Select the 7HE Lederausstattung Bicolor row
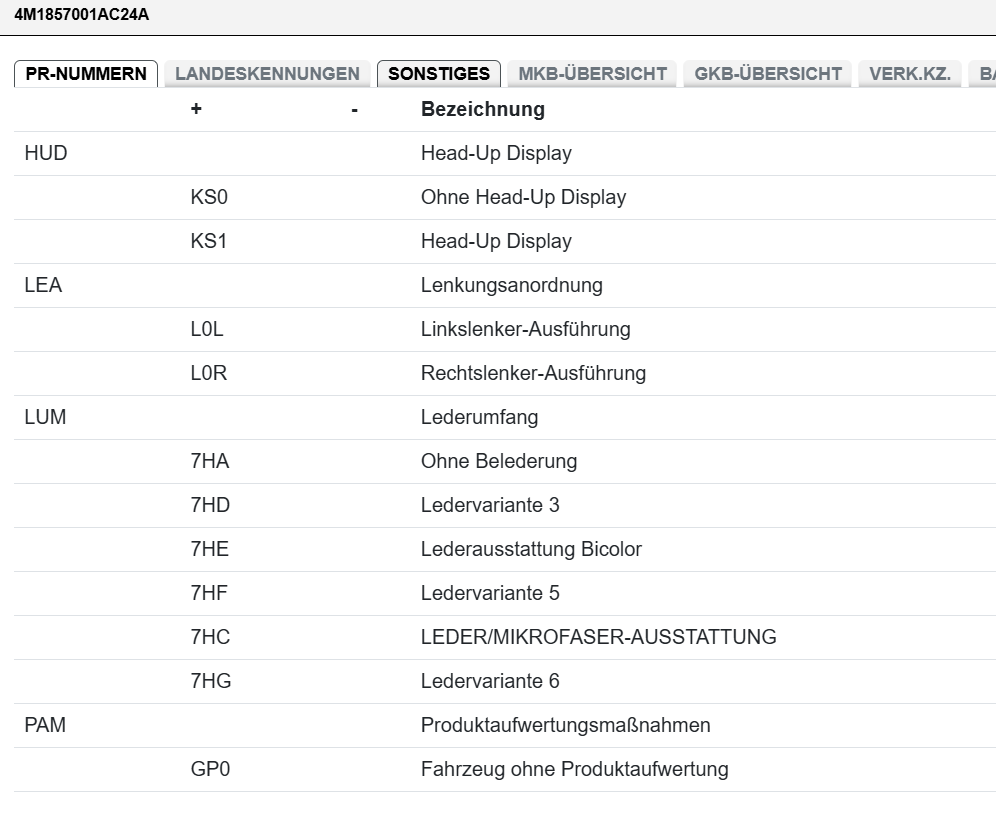Viewport: 996px width, 827px height. pos(531,549)
